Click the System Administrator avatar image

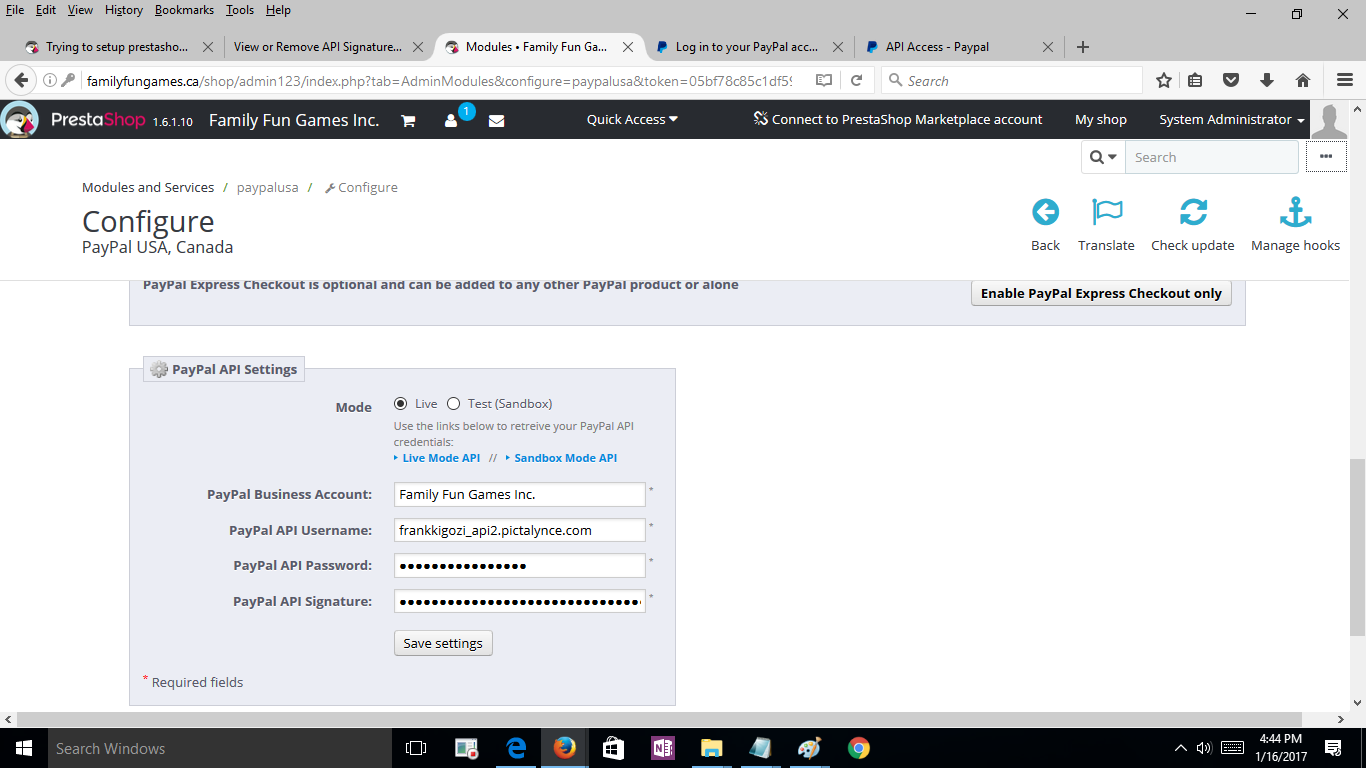1330,119
